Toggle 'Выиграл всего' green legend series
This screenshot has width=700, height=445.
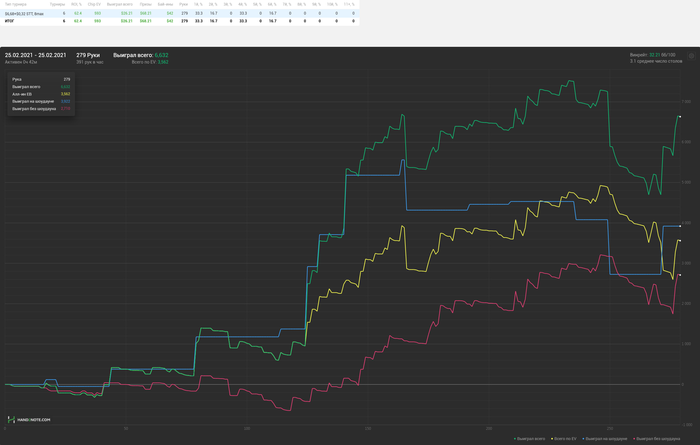click(530, 439)
